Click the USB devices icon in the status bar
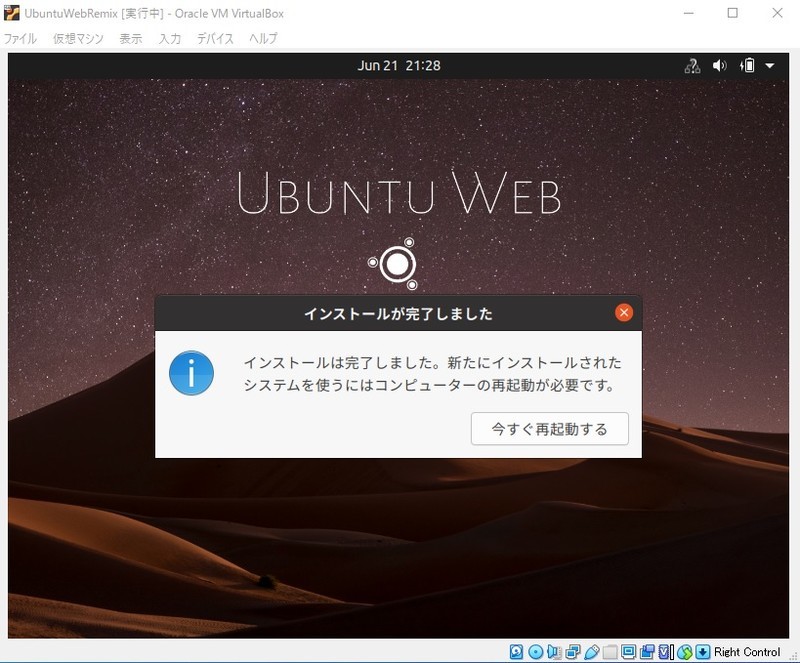The image size is (800, 663). (x=592, y=652)
